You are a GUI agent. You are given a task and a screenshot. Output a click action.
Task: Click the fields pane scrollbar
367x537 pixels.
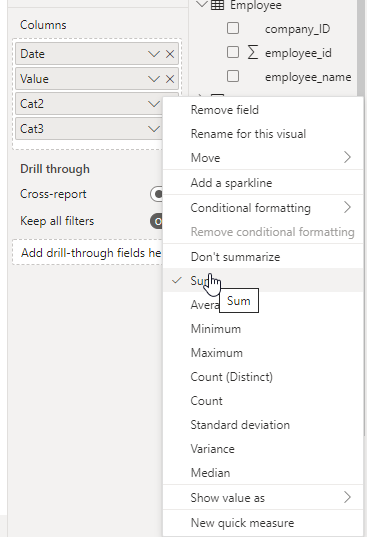point(362,48)
